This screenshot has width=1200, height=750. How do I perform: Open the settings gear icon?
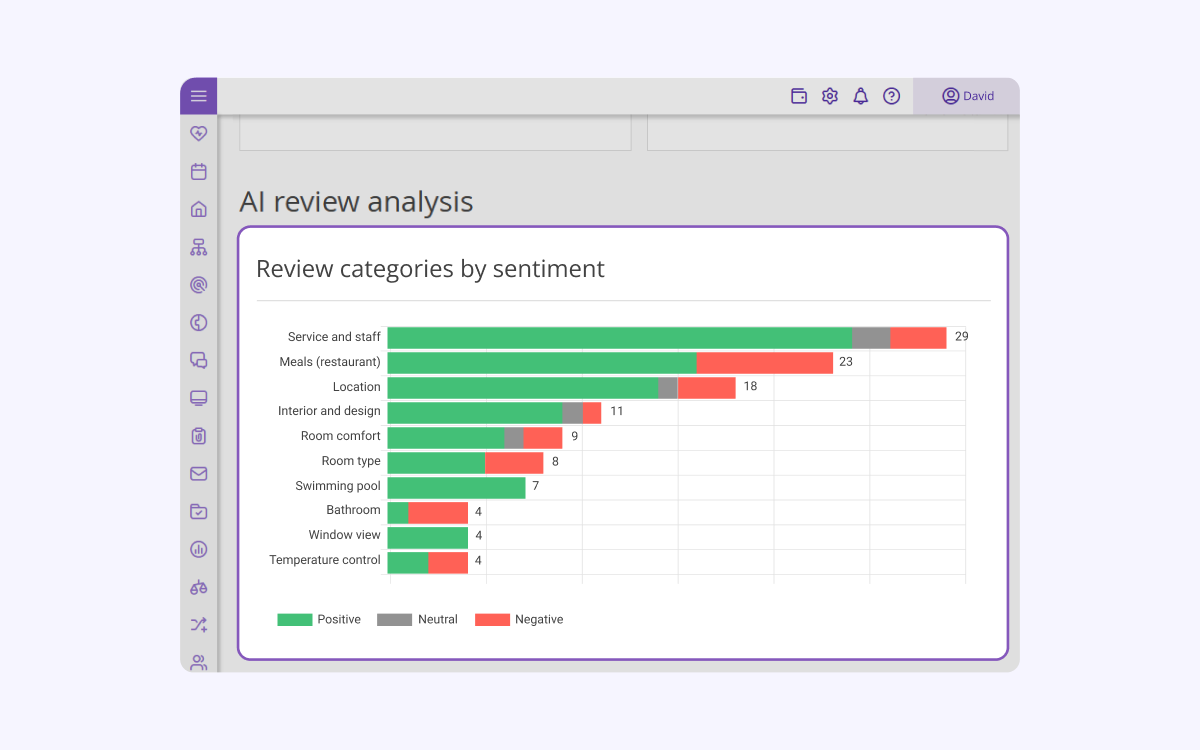click(x=830, y=96)
